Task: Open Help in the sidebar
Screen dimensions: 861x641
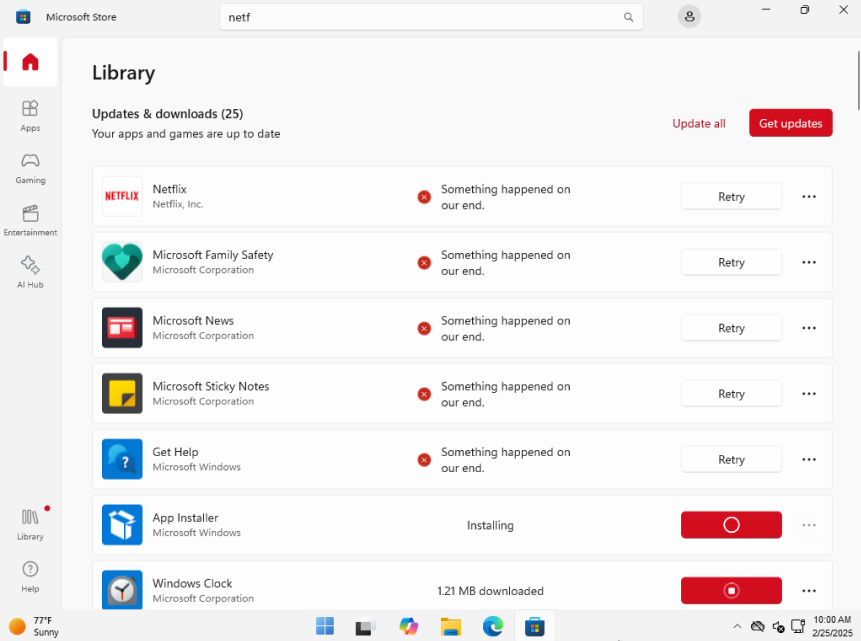Action: click(x=30, y=576)
